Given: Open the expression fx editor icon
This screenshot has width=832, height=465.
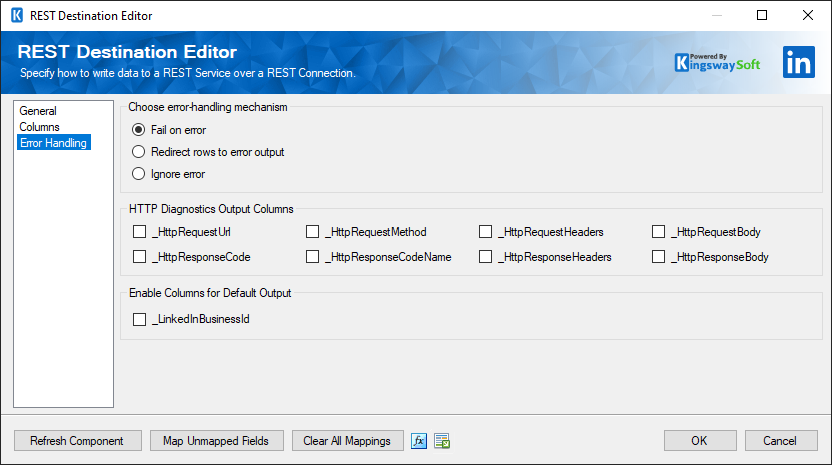Looking at the screenshot, I should coord(419,441).
